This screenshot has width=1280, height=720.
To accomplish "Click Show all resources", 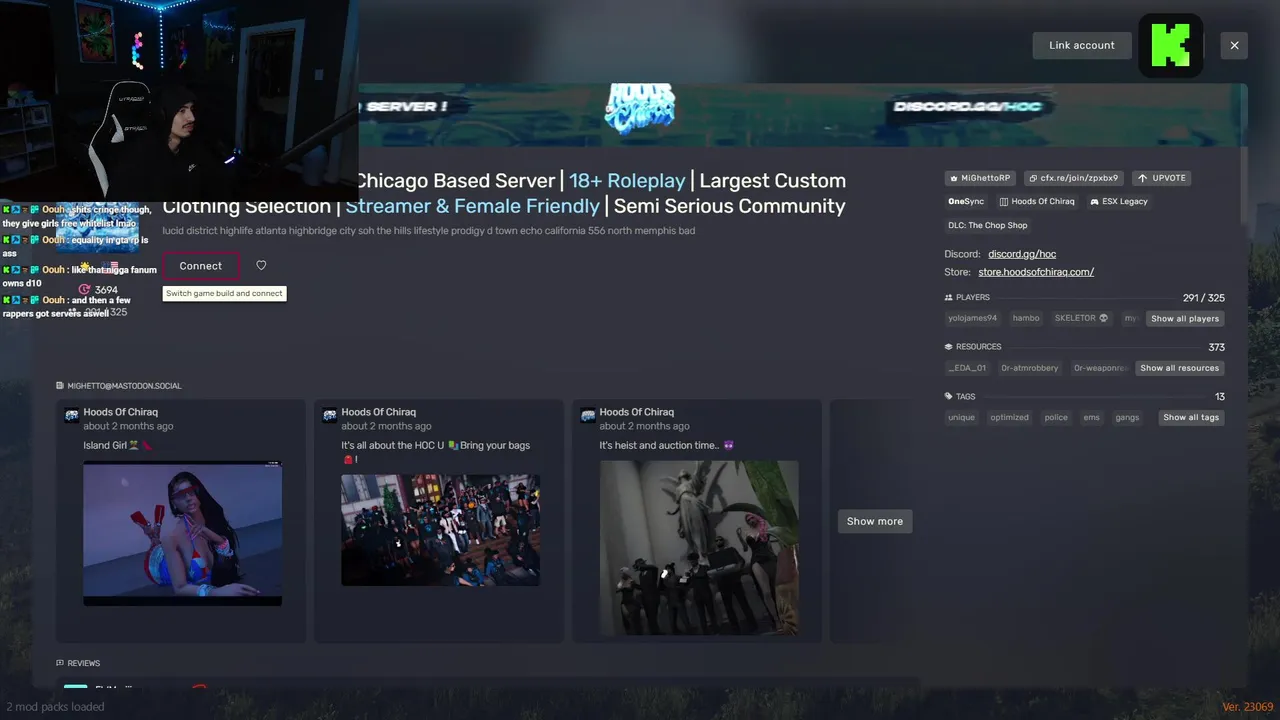I will click(x=1179, y=368).
